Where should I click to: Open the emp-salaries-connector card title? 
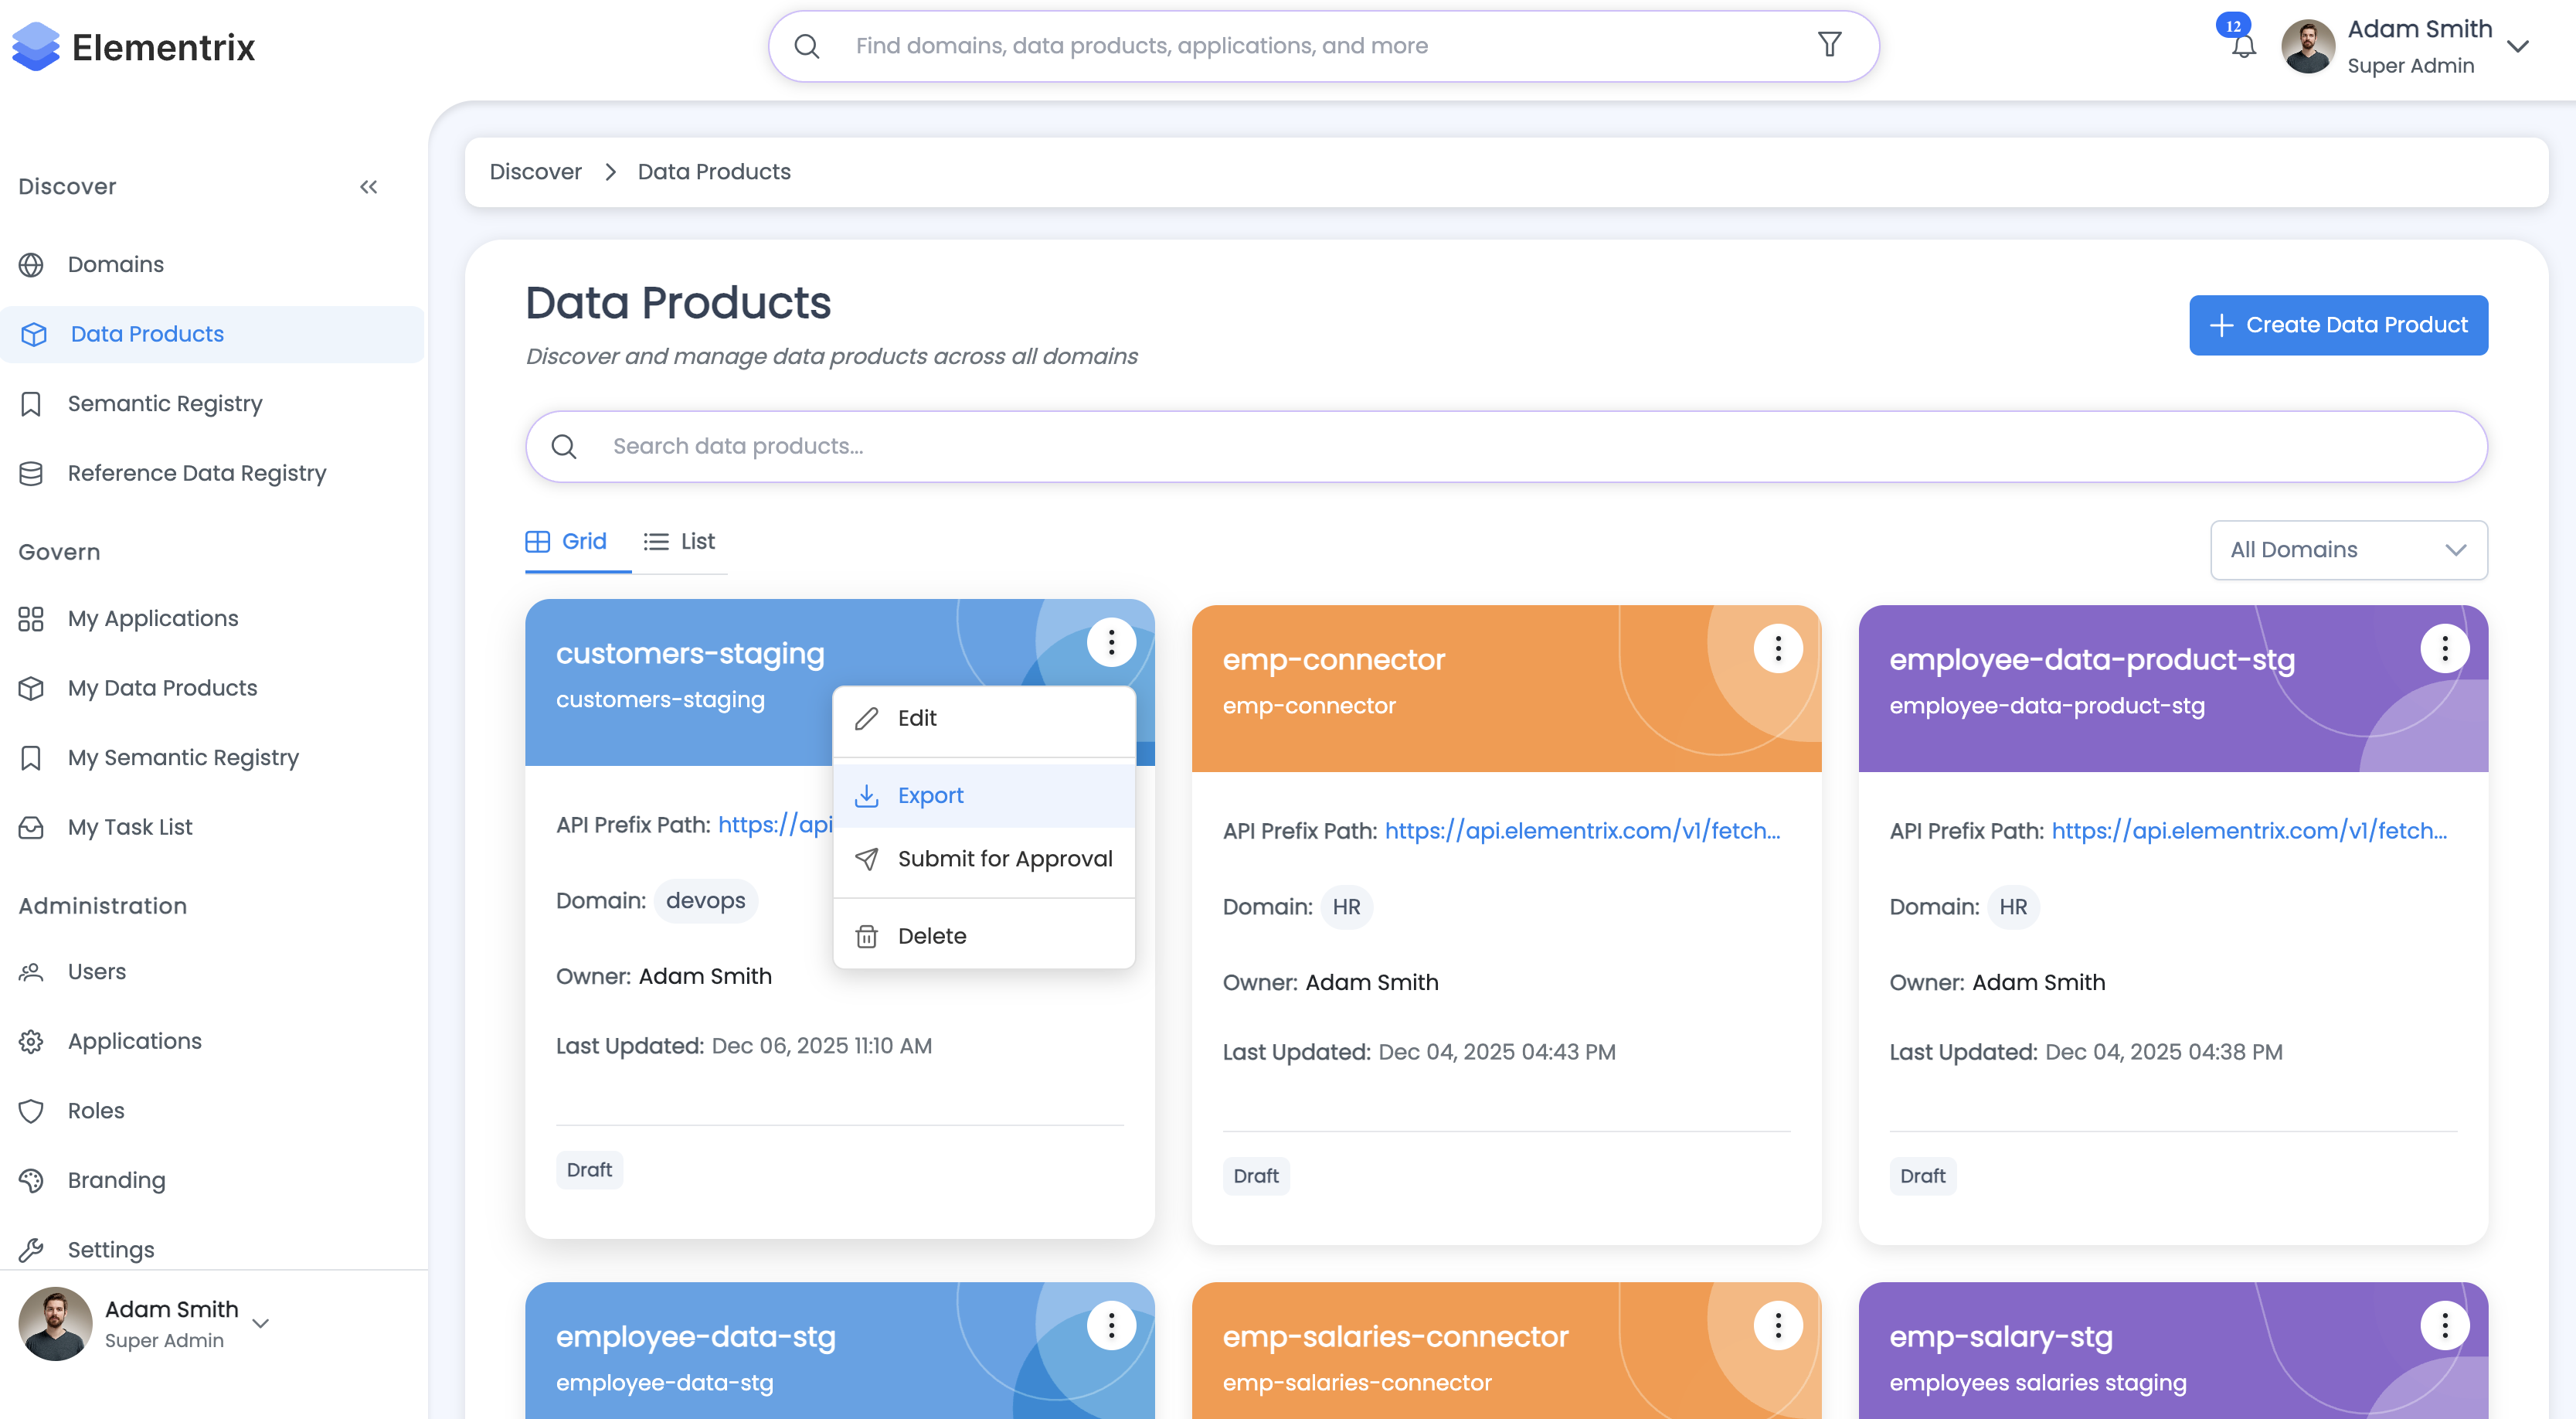(1396, 1337)
